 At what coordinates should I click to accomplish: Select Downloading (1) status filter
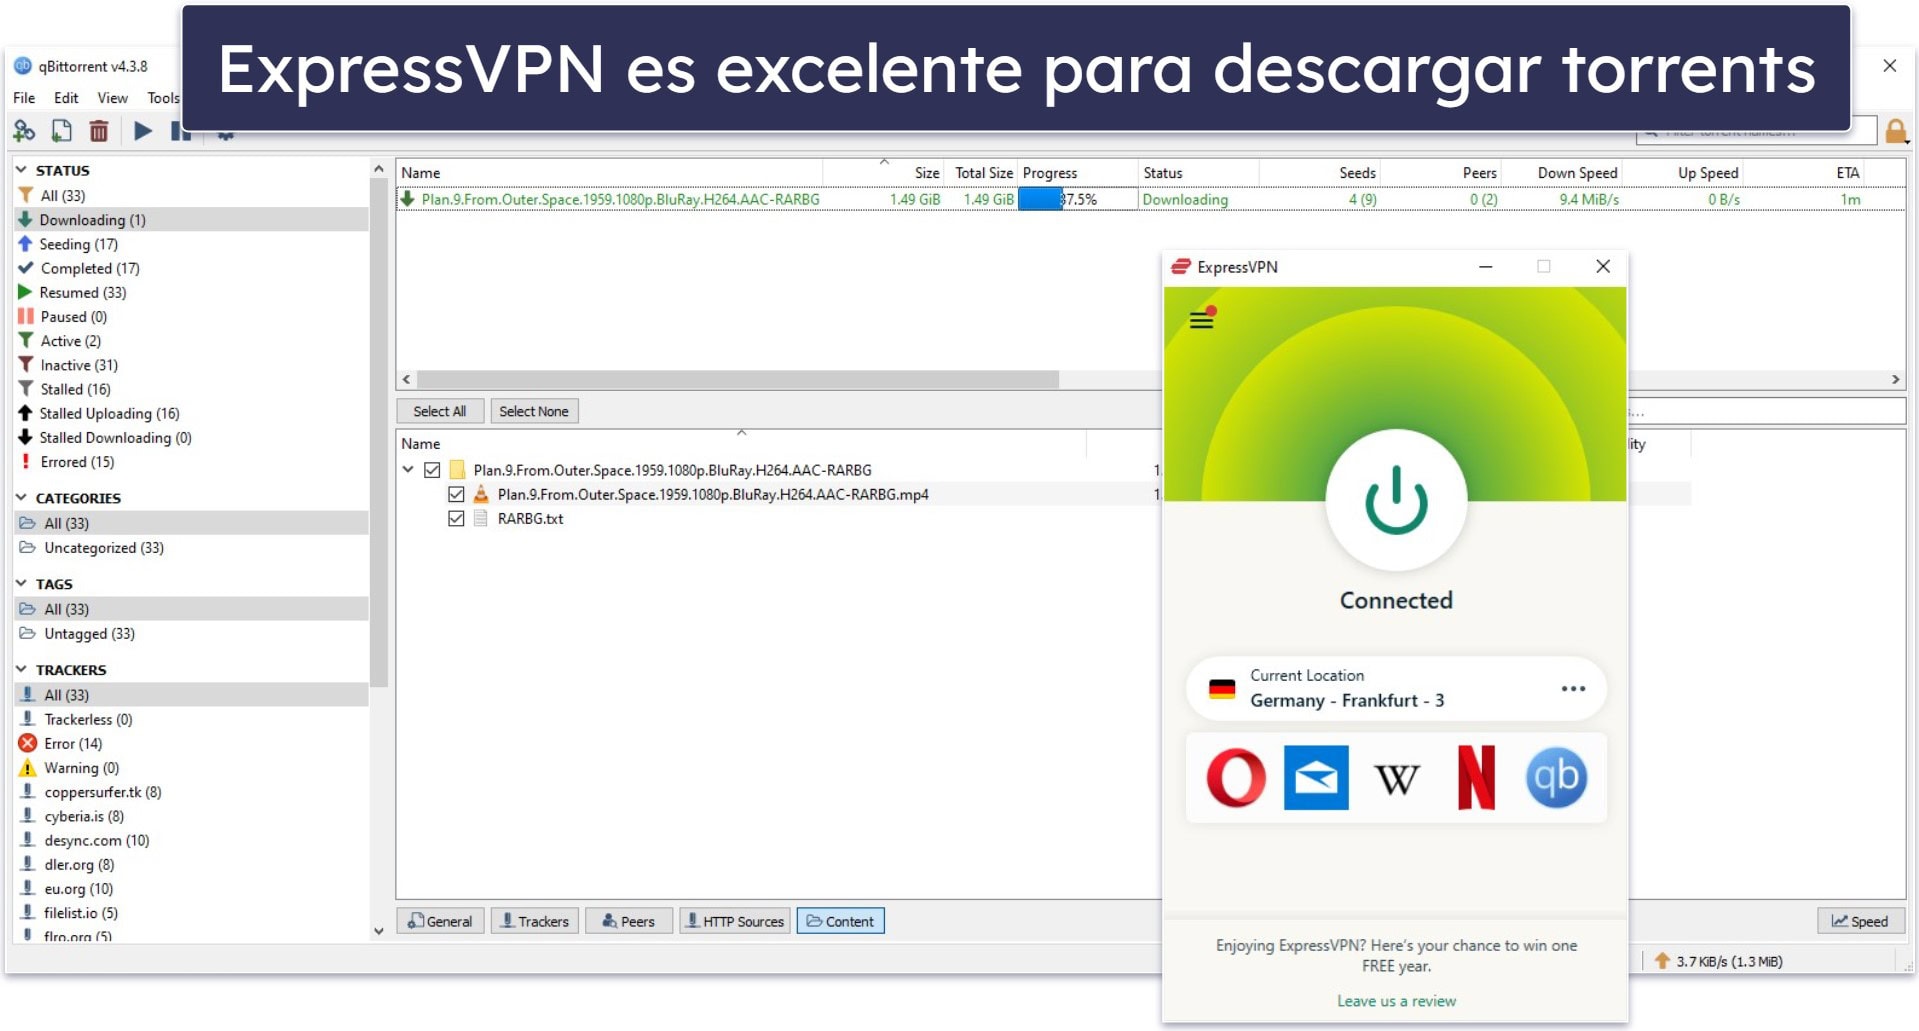click(191, 220)
